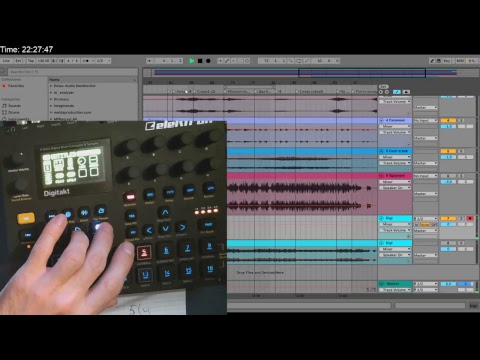Screen dimensions: 480x360
Task: Open the Master track upper 1/2 dropdown
Action: click(x=426, y=284)
